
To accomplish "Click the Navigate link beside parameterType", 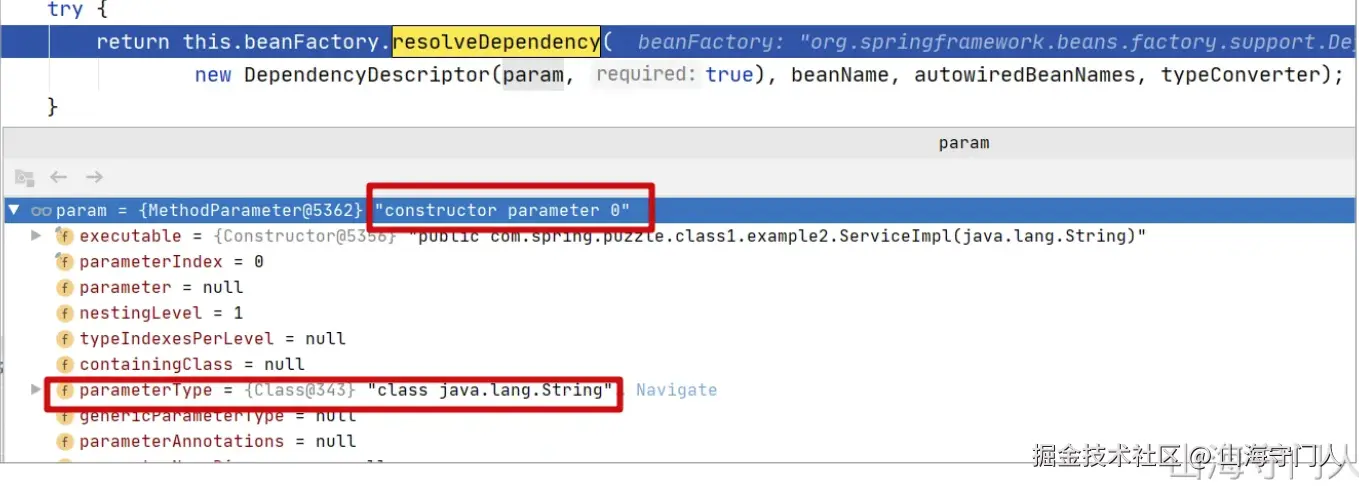I will click(x=676, y=390).
